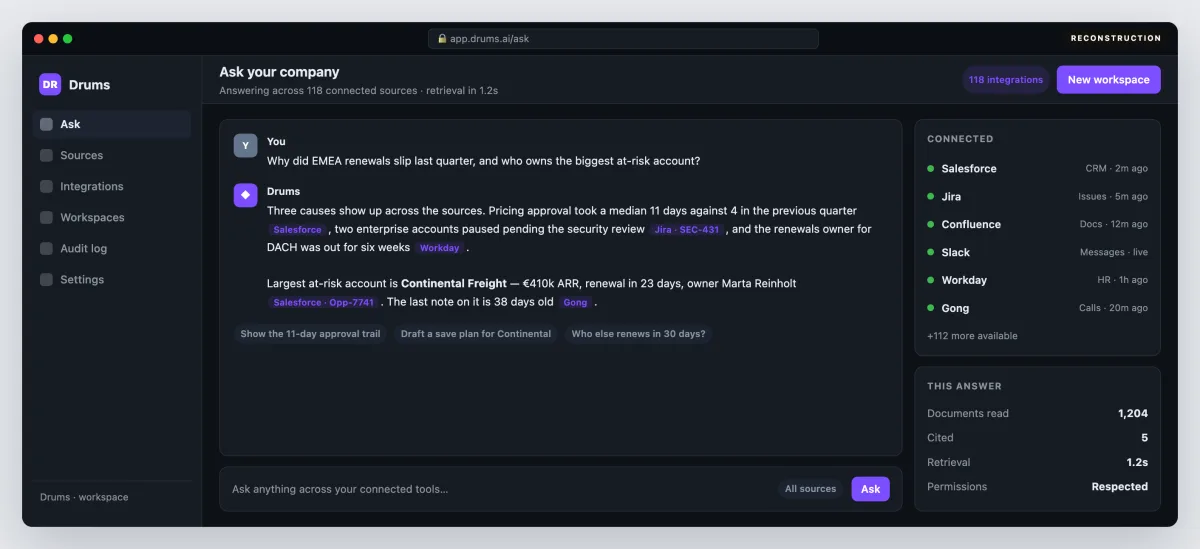Click the Ask sidebar icon
1200x549 pixels.
[46, 124]
